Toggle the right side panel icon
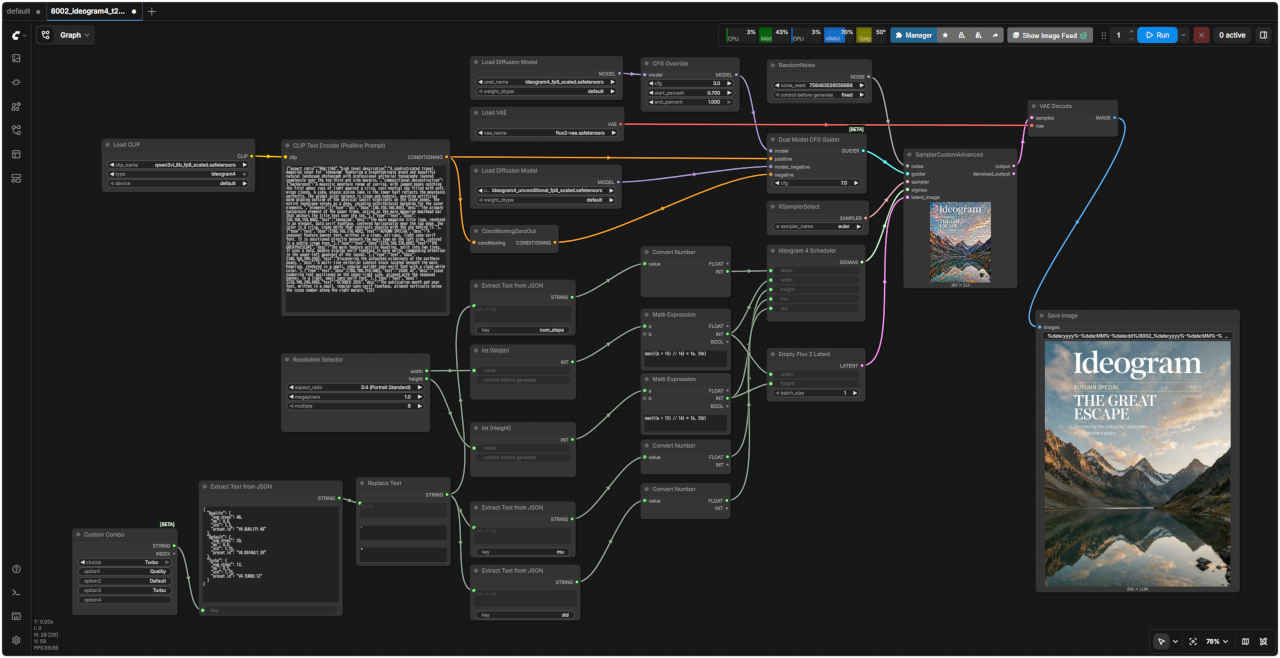Image resolution: width=1280 pixels, height=658 pixels. point(1263,35)
